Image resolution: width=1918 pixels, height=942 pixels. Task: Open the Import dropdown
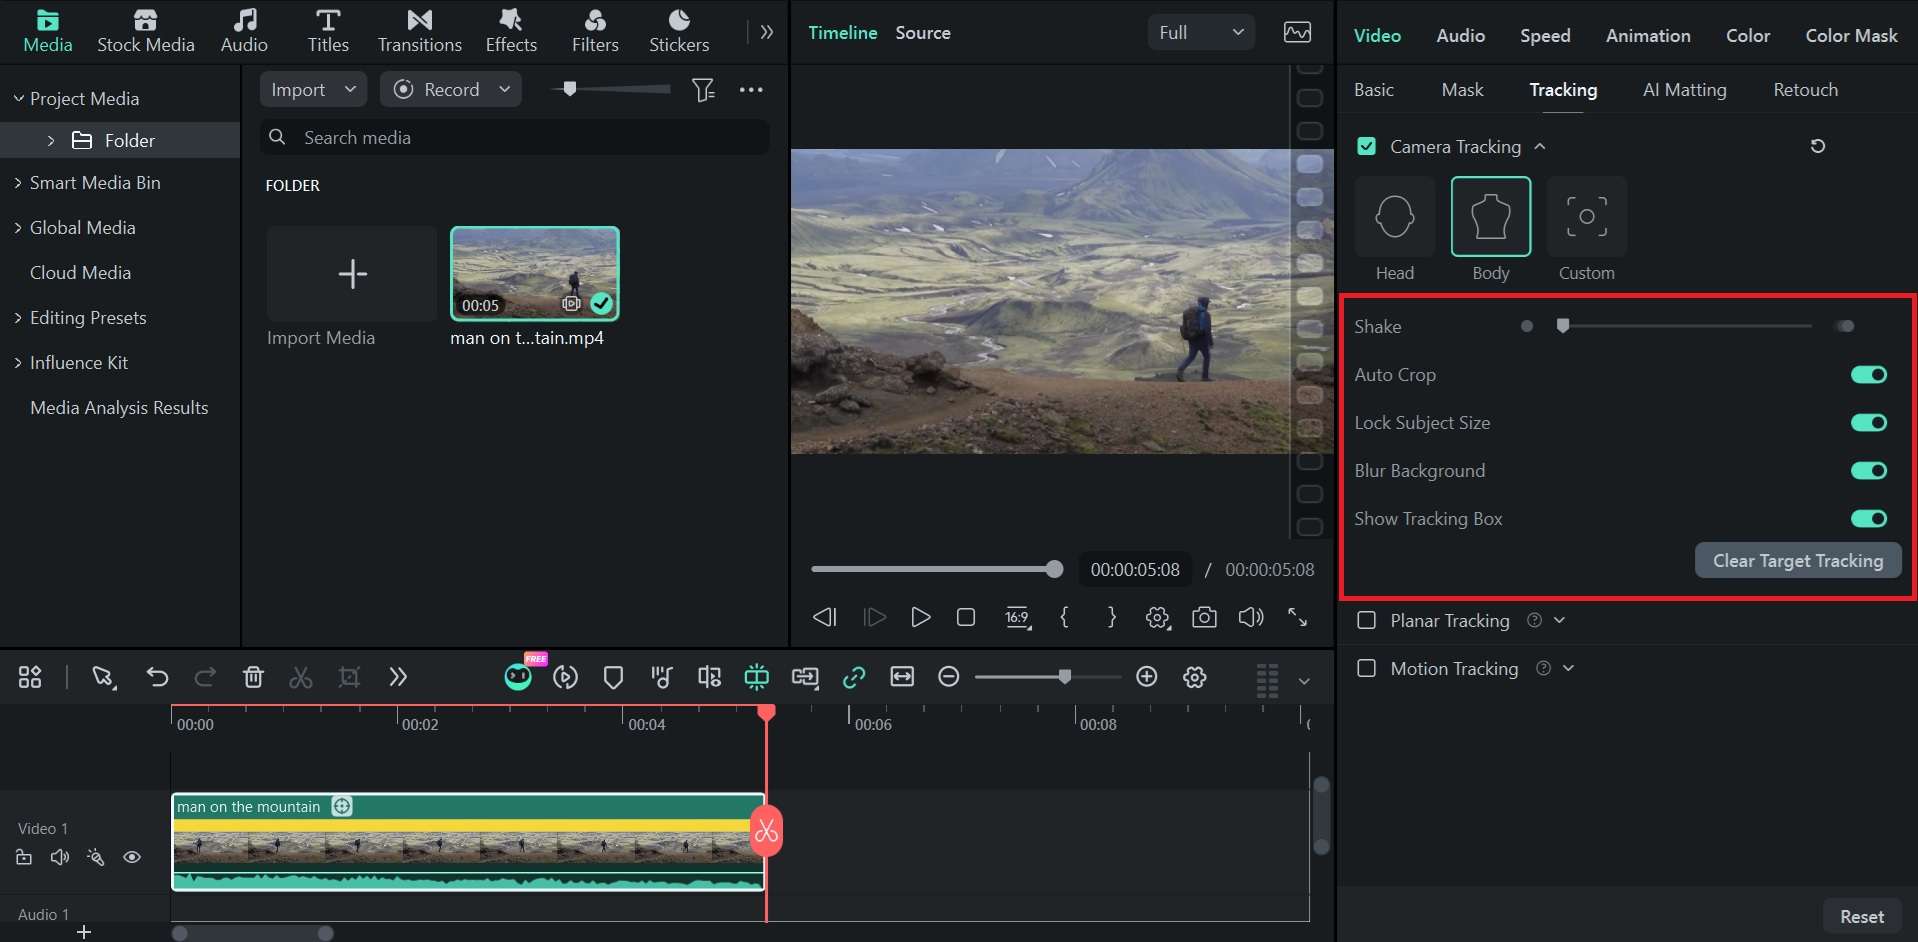tap(313, 89)
